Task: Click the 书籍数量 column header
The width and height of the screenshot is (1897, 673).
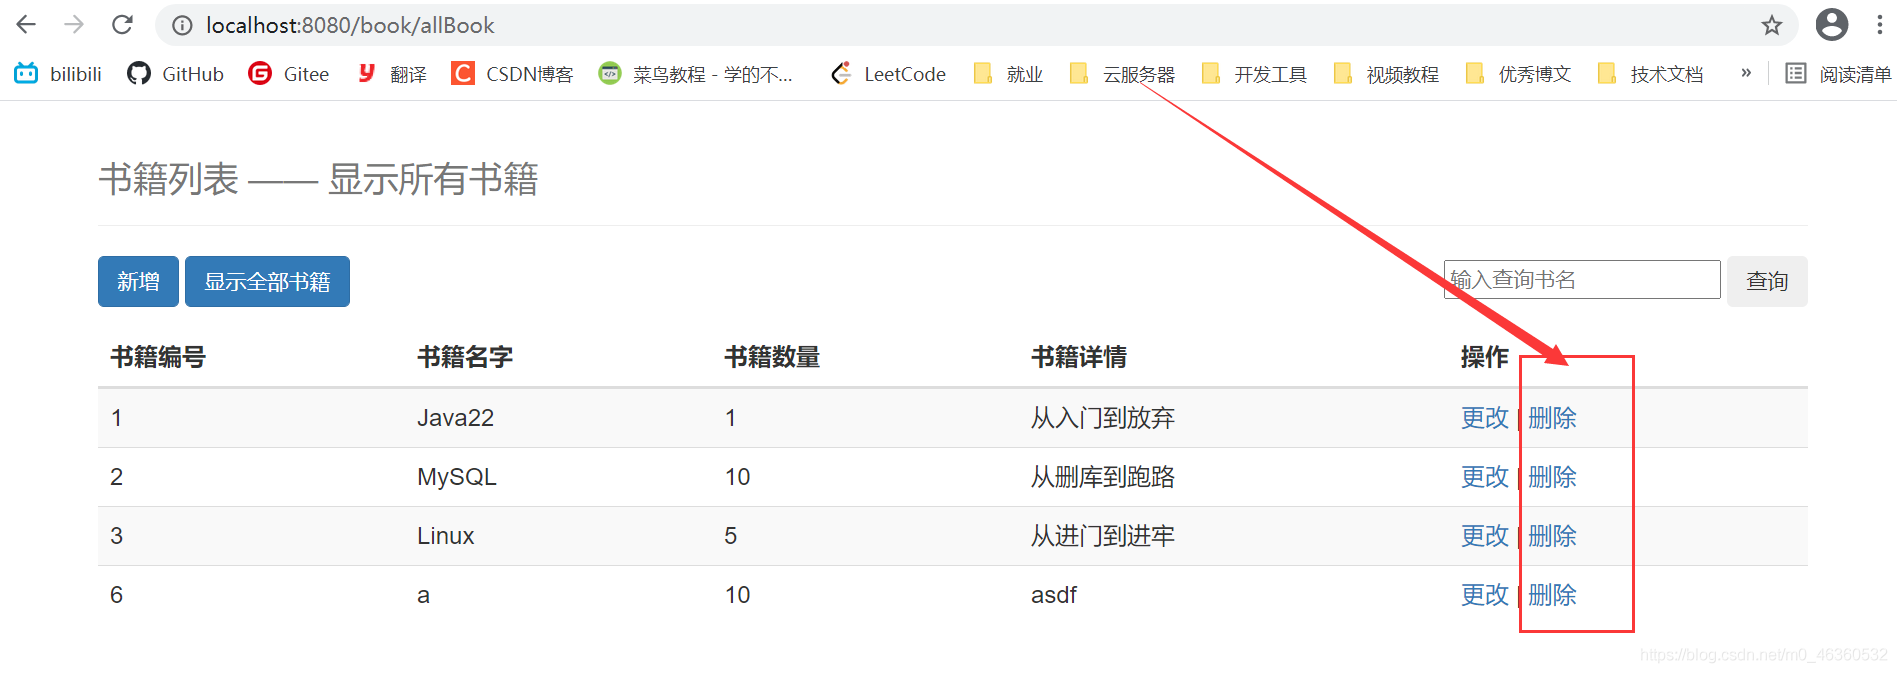Action: click(x=772, y=357)
